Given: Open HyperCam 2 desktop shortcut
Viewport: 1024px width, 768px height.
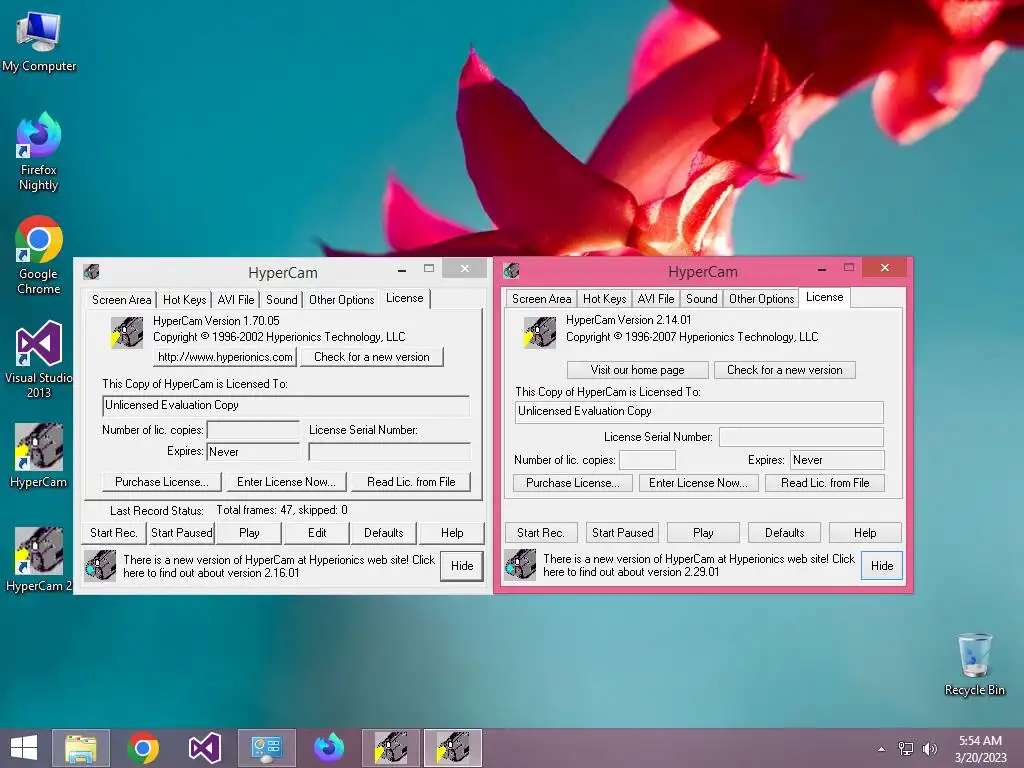Looking at the screenshot, I should (x=39, y=559).
